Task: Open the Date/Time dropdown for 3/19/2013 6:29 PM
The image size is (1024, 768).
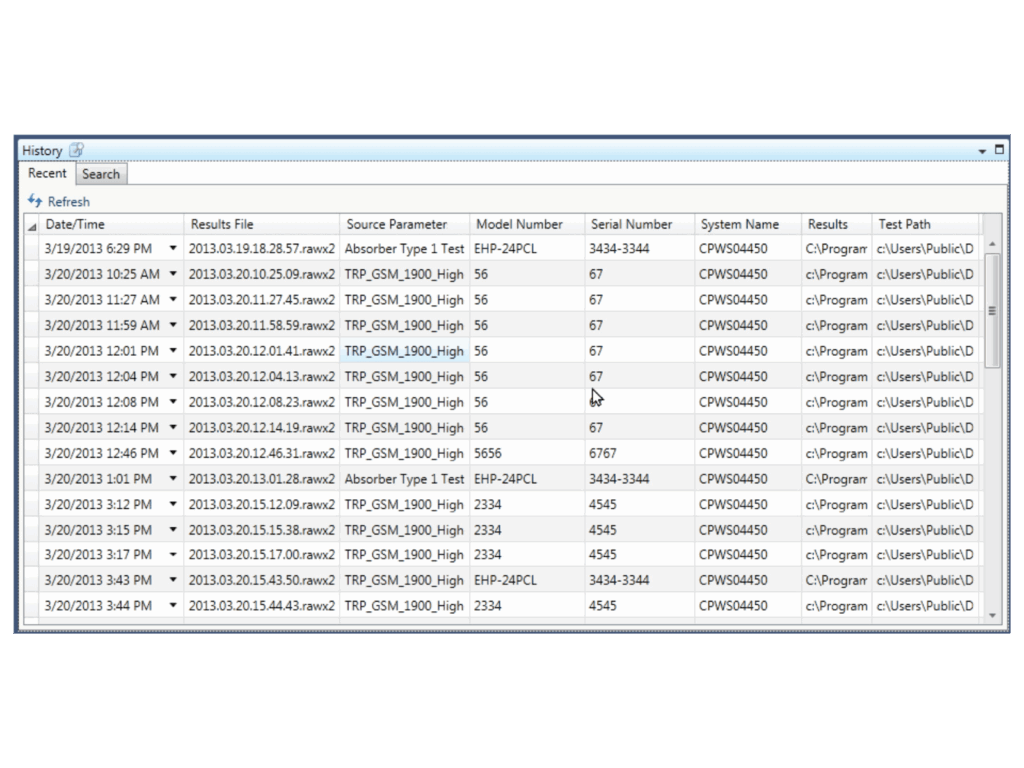Action: (172, 248)
